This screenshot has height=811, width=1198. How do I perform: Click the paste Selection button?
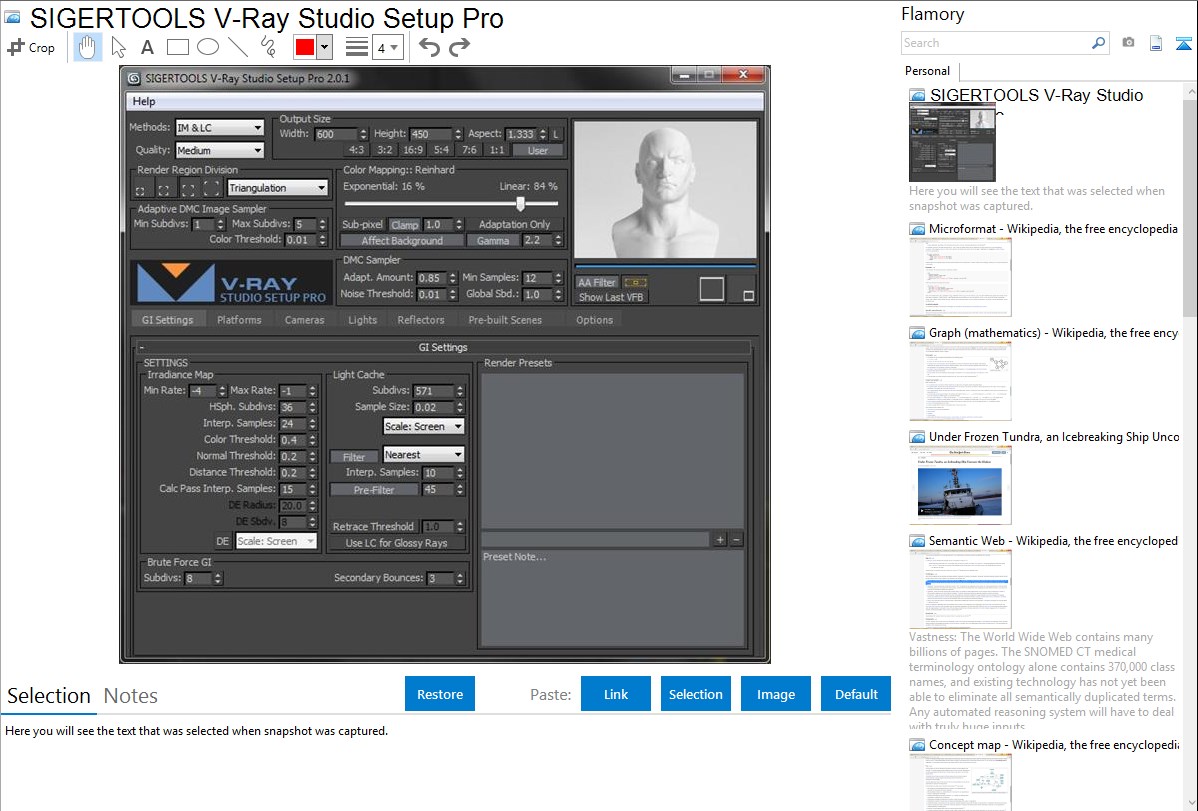click(x=695, y=694)
